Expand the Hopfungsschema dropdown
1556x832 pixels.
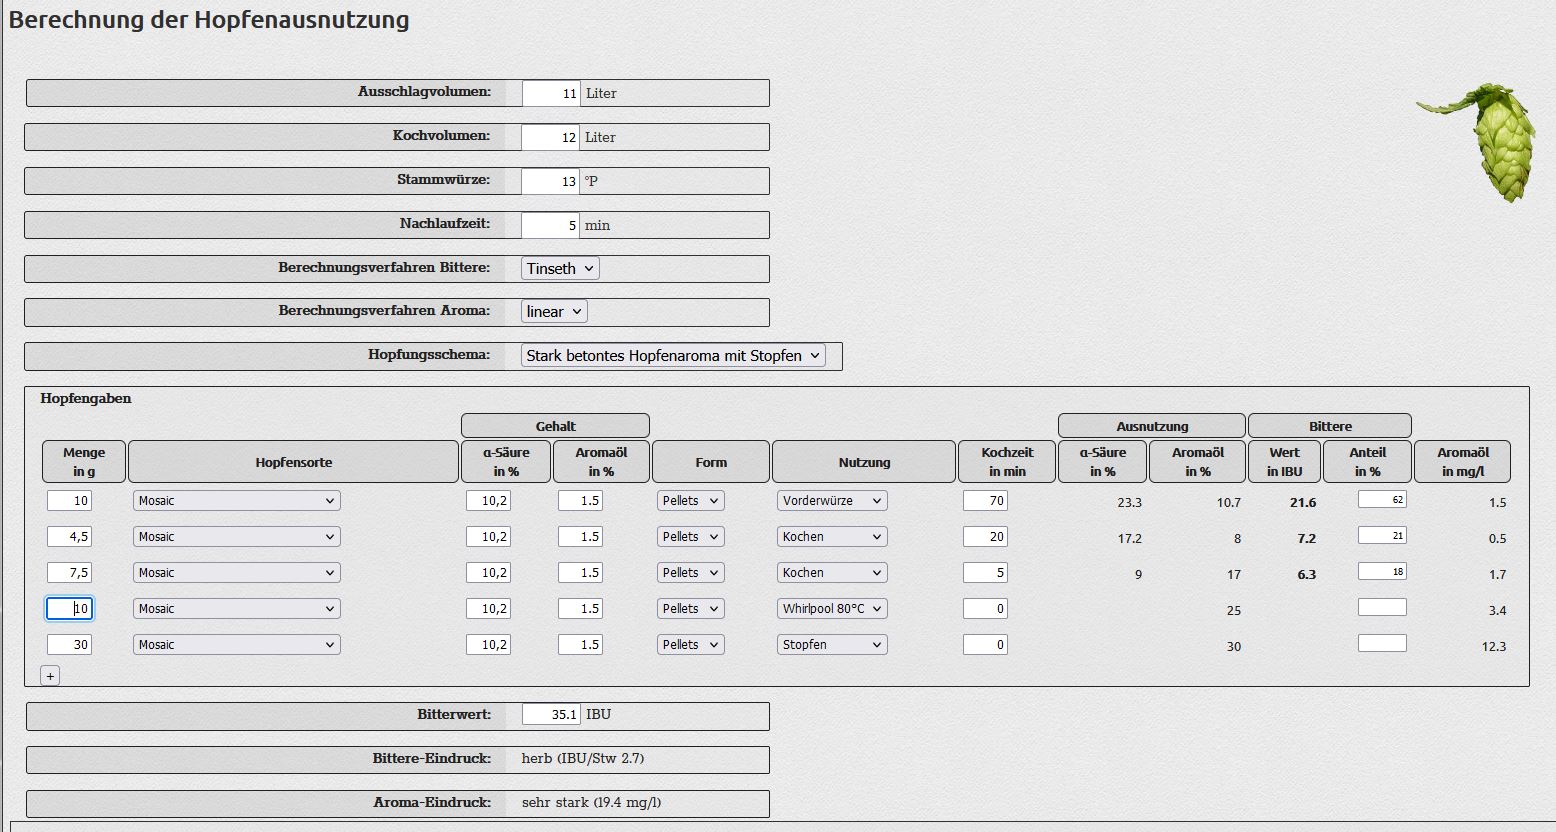pos(673,355)
